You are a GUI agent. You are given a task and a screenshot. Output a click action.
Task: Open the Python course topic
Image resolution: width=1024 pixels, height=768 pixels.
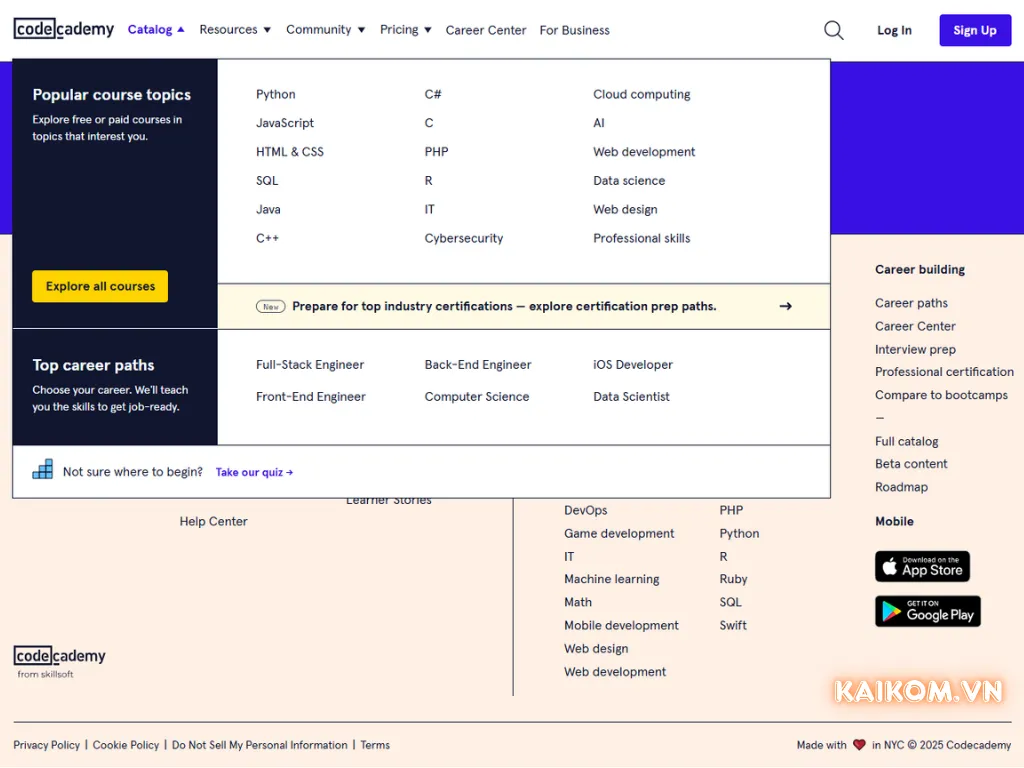275,94
